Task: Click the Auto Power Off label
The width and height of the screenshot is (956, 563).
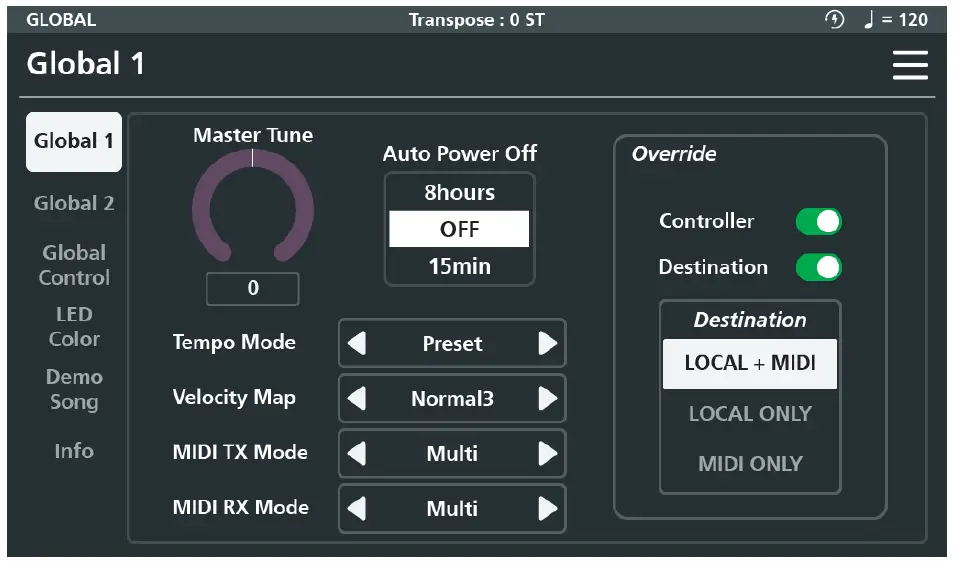Action: click(460, 154)
